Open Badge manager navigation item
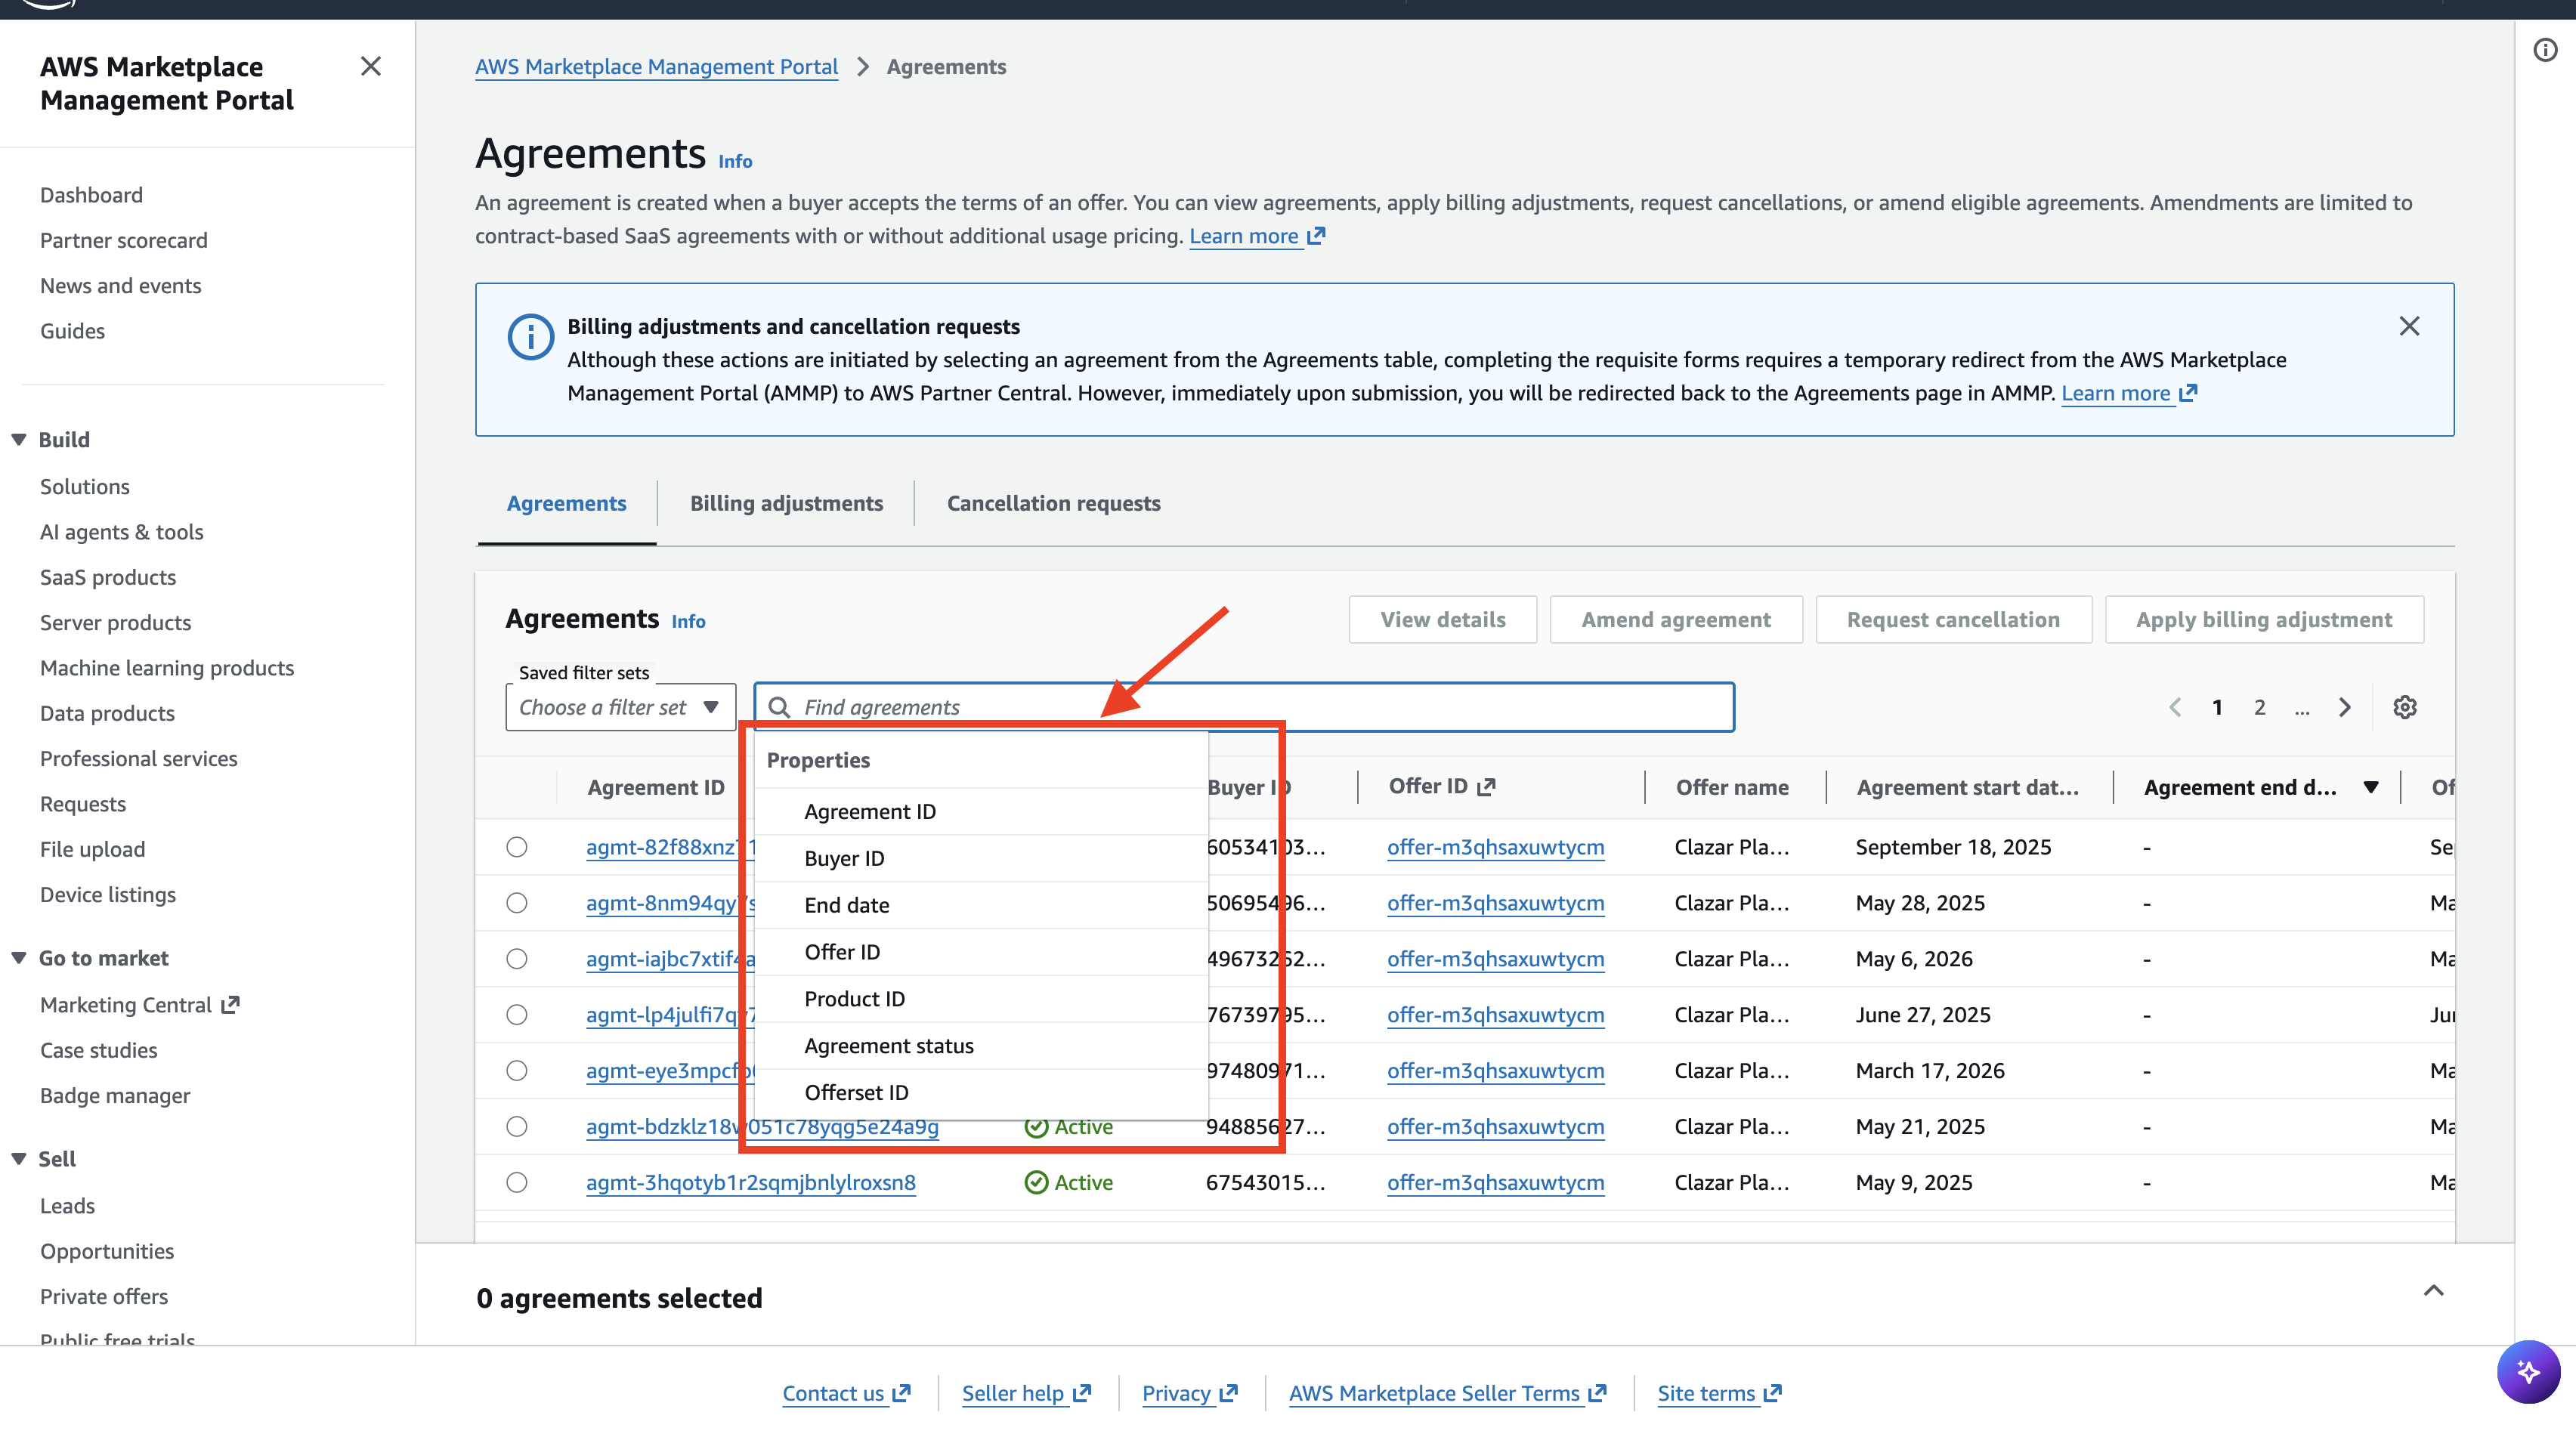 [115, 1095]
